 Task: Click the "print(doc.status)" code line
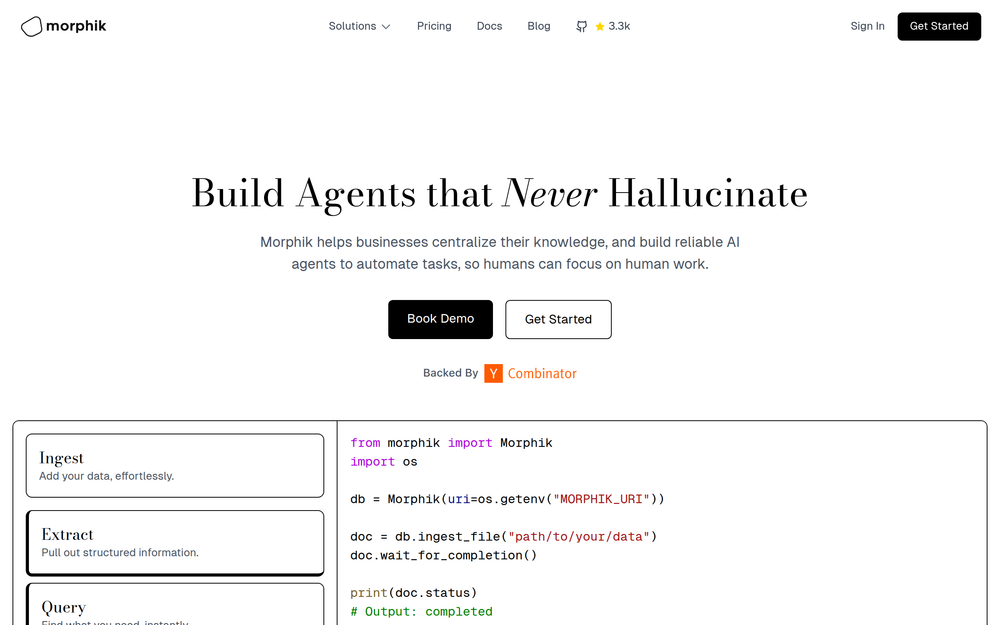tap(414, 593)
